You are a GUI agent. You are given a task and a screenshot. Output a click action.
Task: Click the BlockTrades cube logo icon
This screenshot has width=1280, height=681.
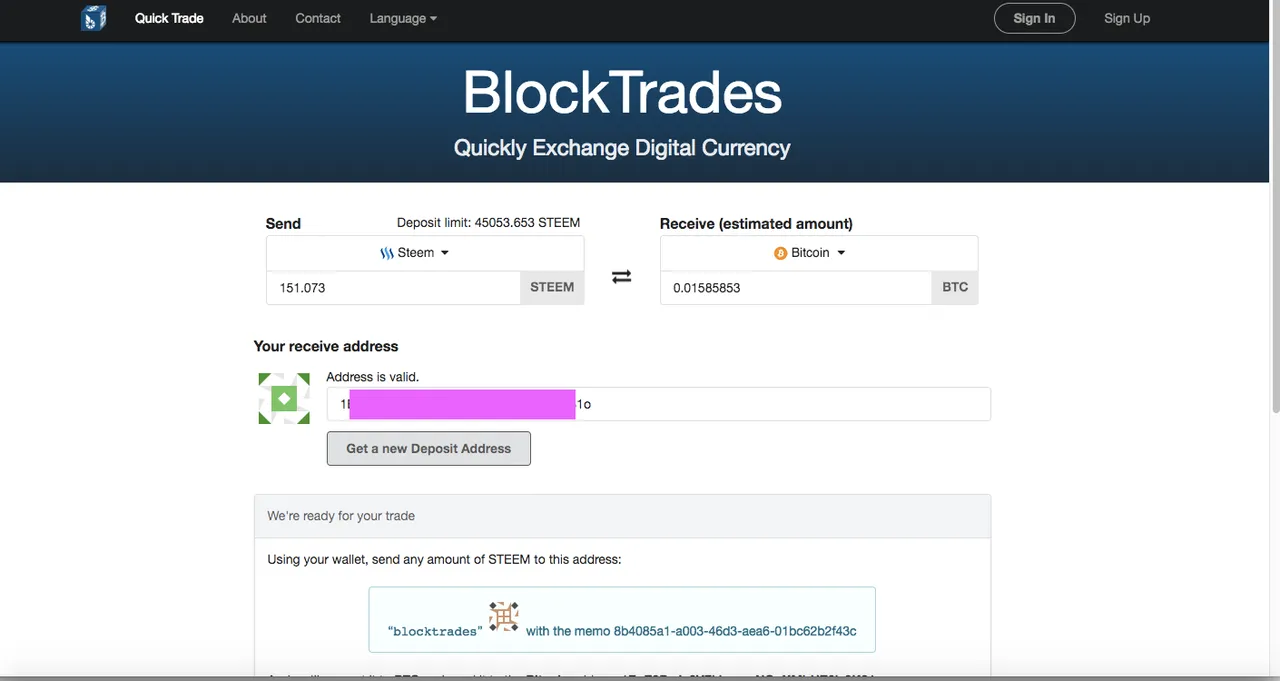point(93,18)
